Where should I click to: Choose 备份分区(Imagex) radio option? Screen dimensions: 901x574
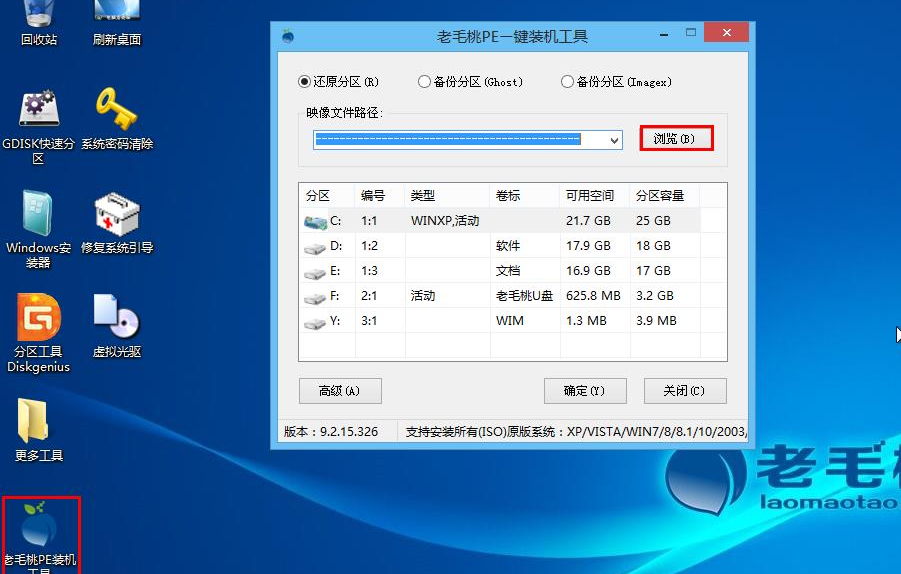coord(617,82)
